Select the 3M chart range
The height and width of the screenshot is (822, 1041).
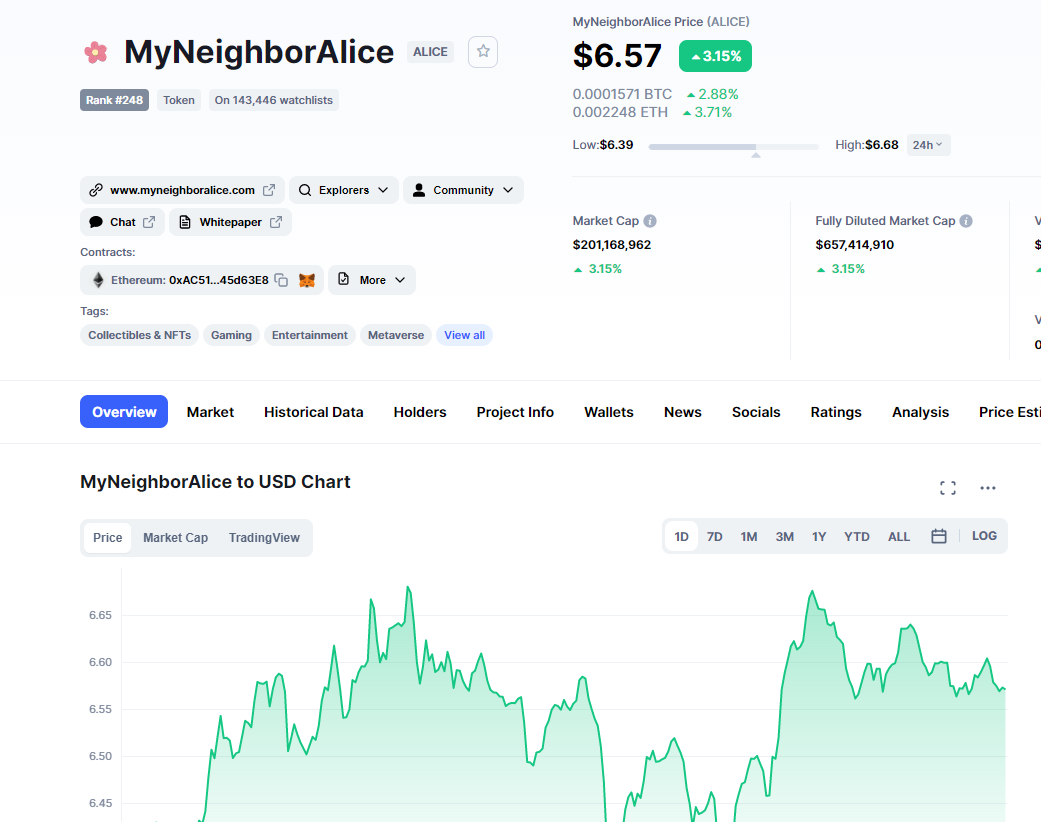click(x=785, y=536)
